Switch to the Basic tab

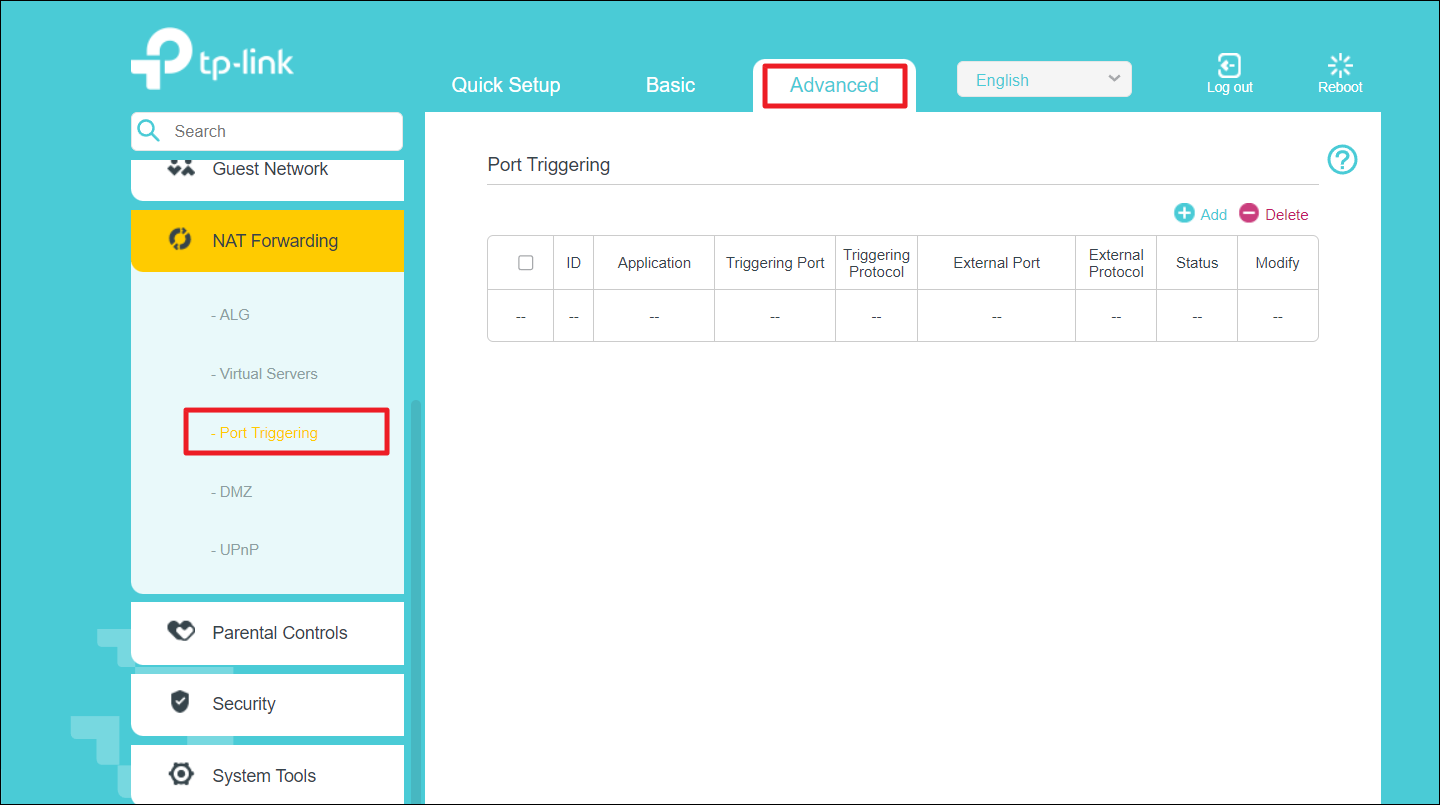click(x=670, y=85)
